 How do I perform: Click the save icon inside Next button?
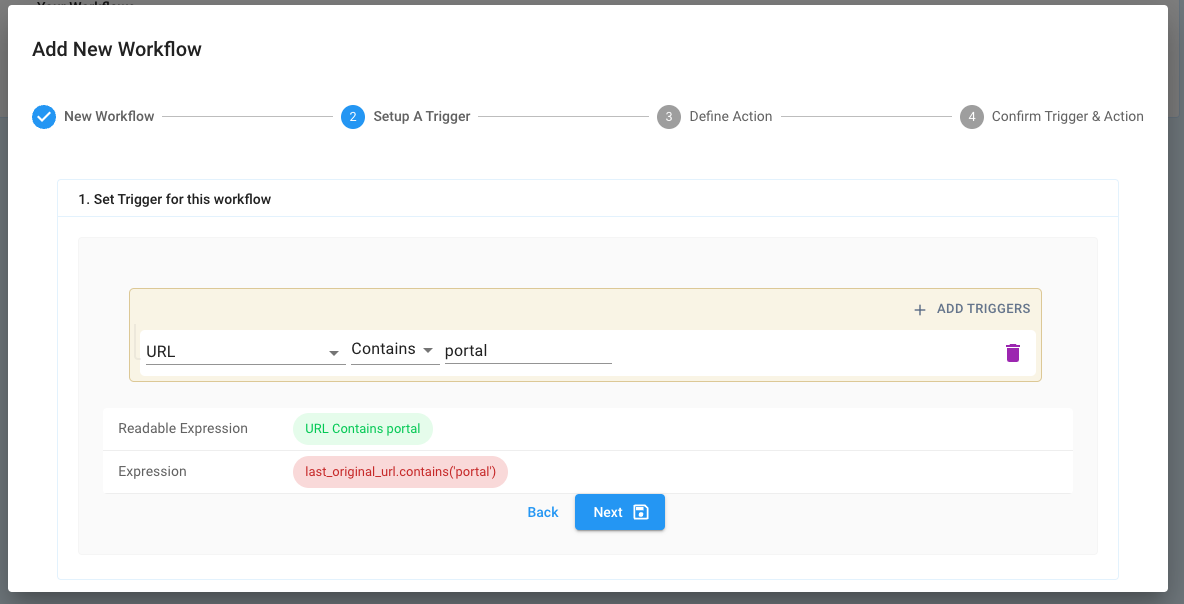(642, 512)
